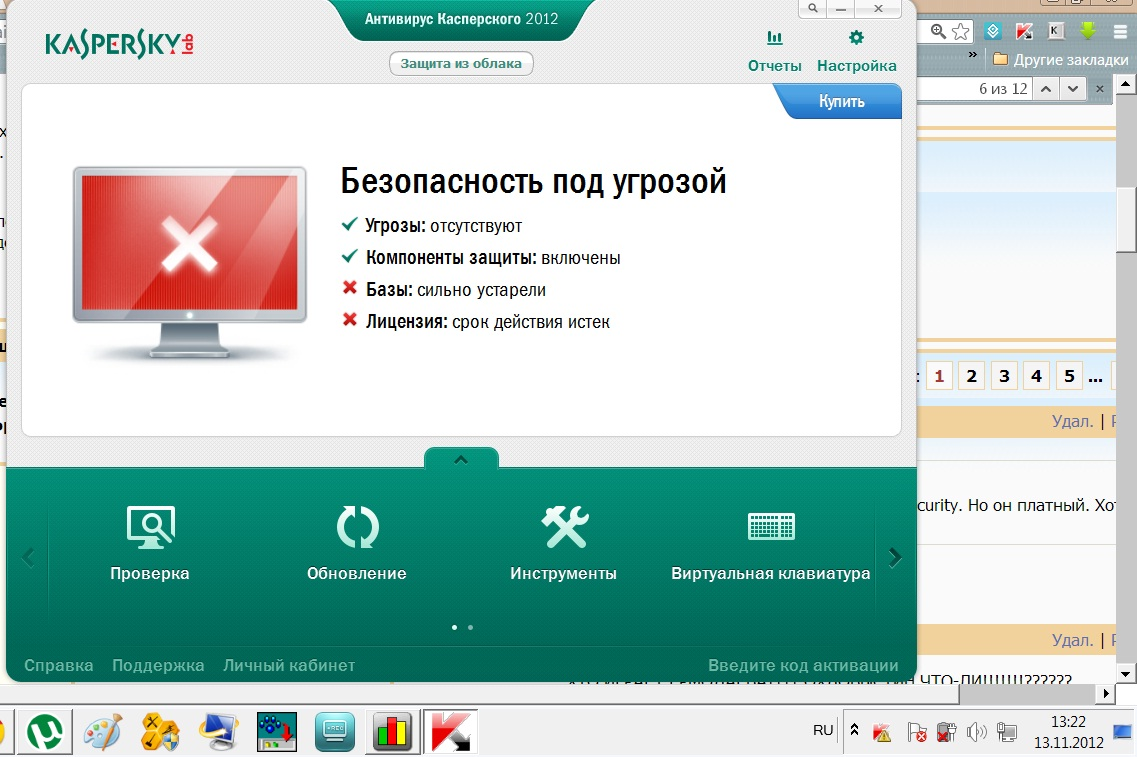Click Лицензия: срок действия истек line
This screenshot has width=1137, height=757.
pos(476,321)
